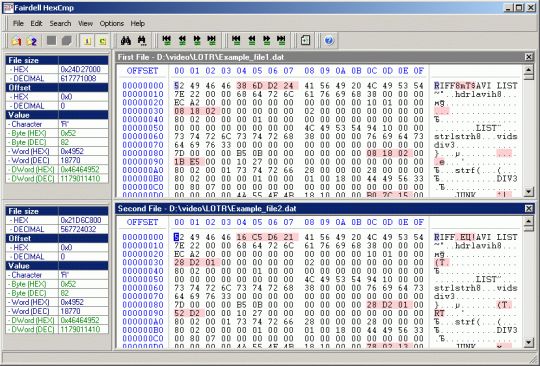Viewport: 540px width, 366px height.
Task: Jump to last item, green group near document icon
Action: point(281,41)
